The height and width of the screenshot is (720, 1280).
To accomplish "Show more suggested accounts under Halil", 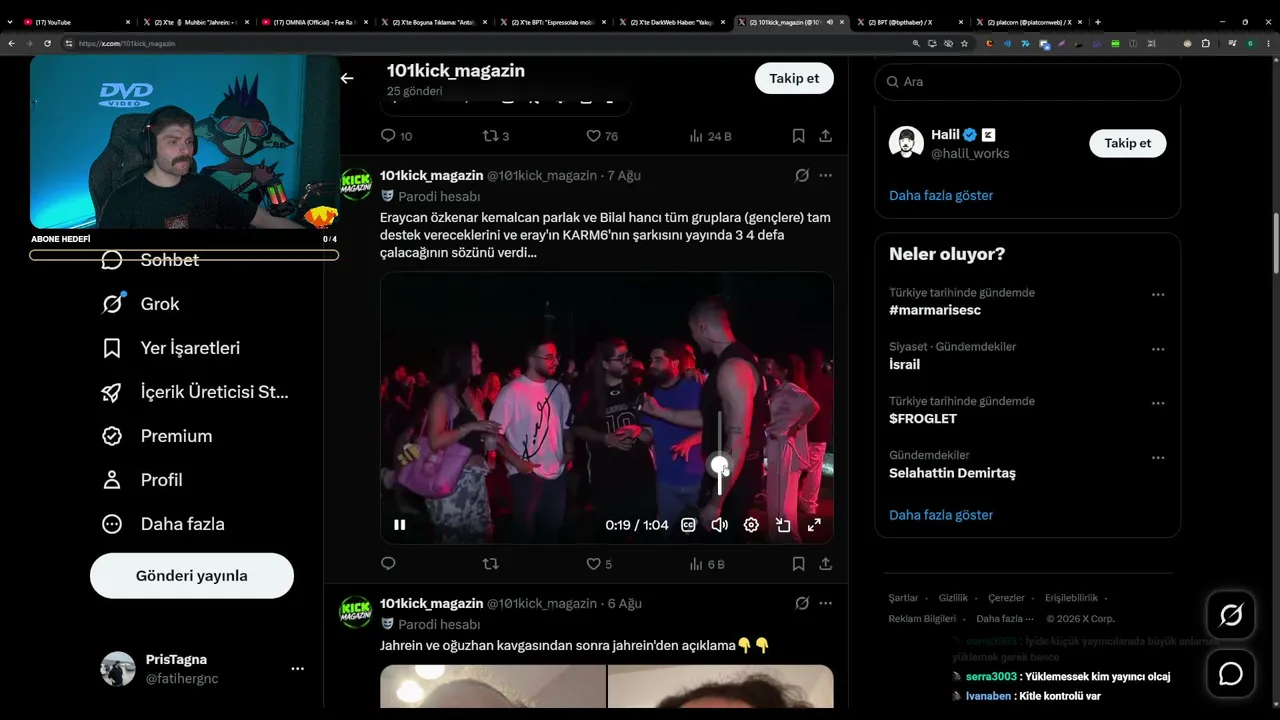I will coord(941,195).
